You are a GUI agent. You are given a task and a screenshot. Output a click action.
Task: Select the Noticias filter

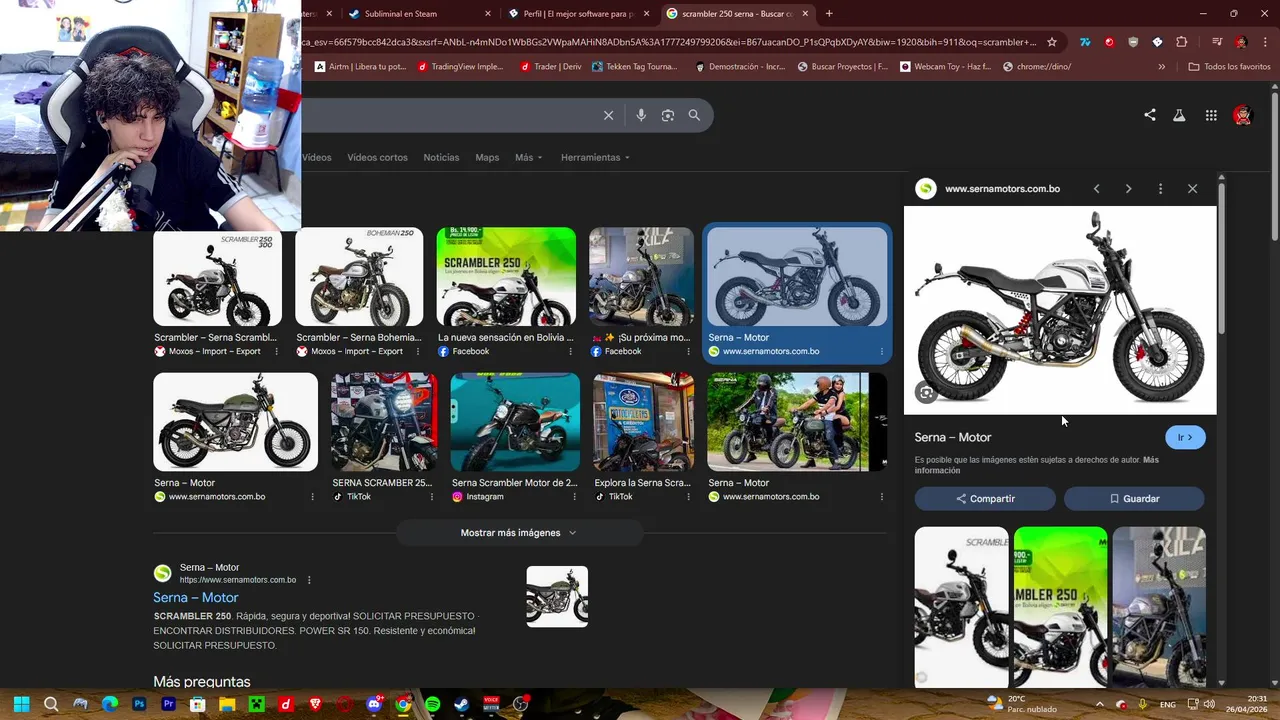(x=441, y=157)
